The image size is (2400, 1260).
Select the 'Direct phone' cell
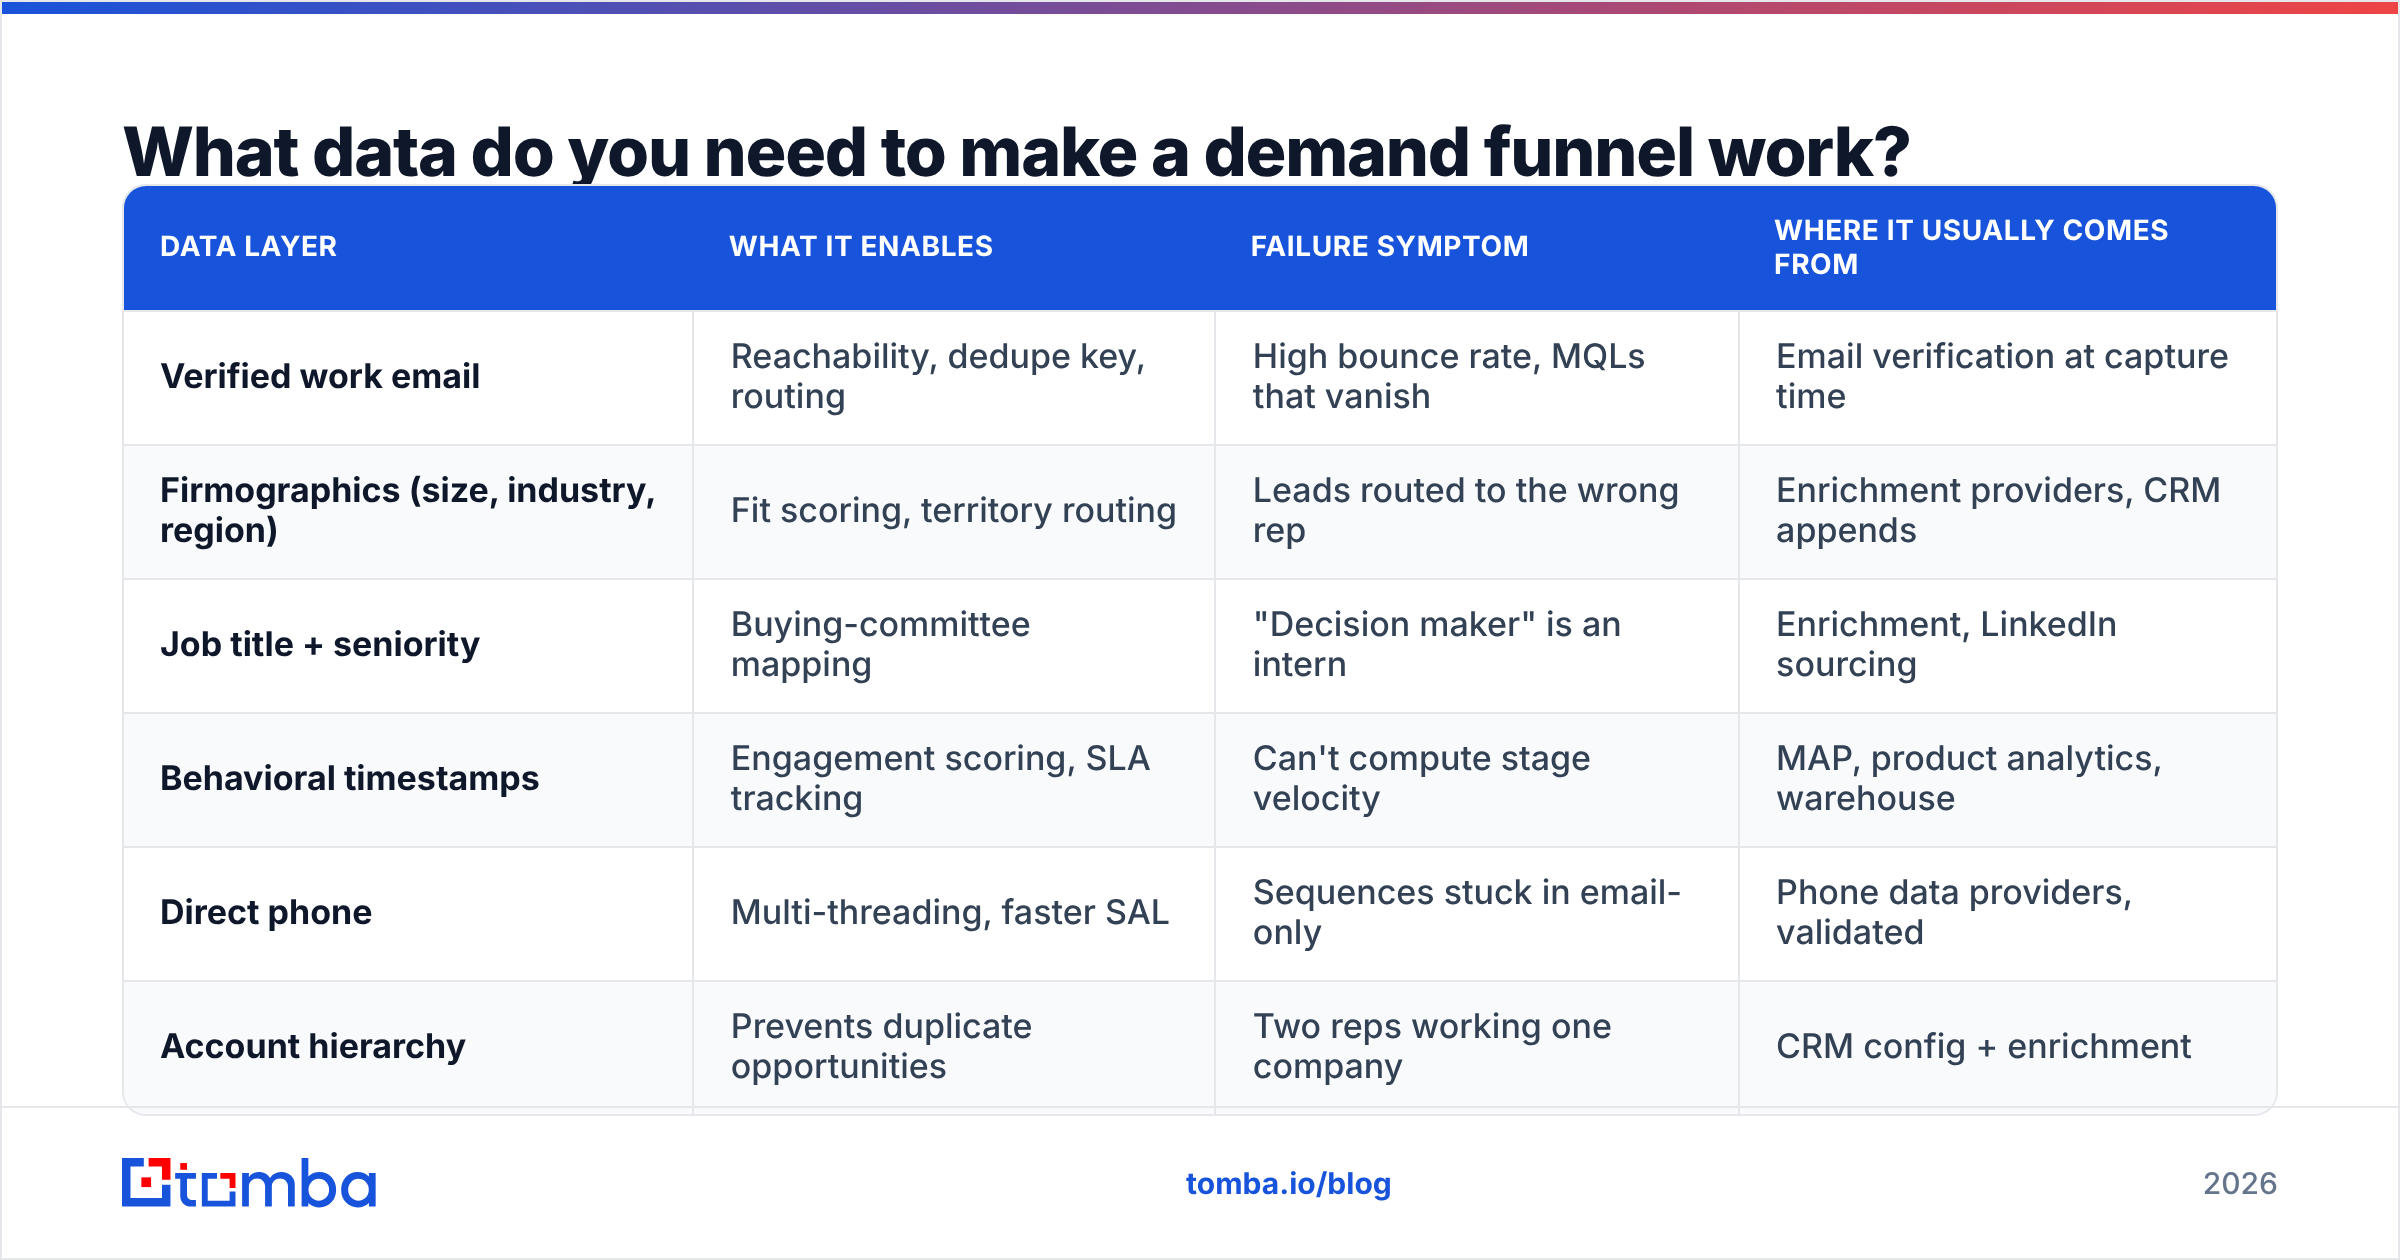(x=408, y=913)
